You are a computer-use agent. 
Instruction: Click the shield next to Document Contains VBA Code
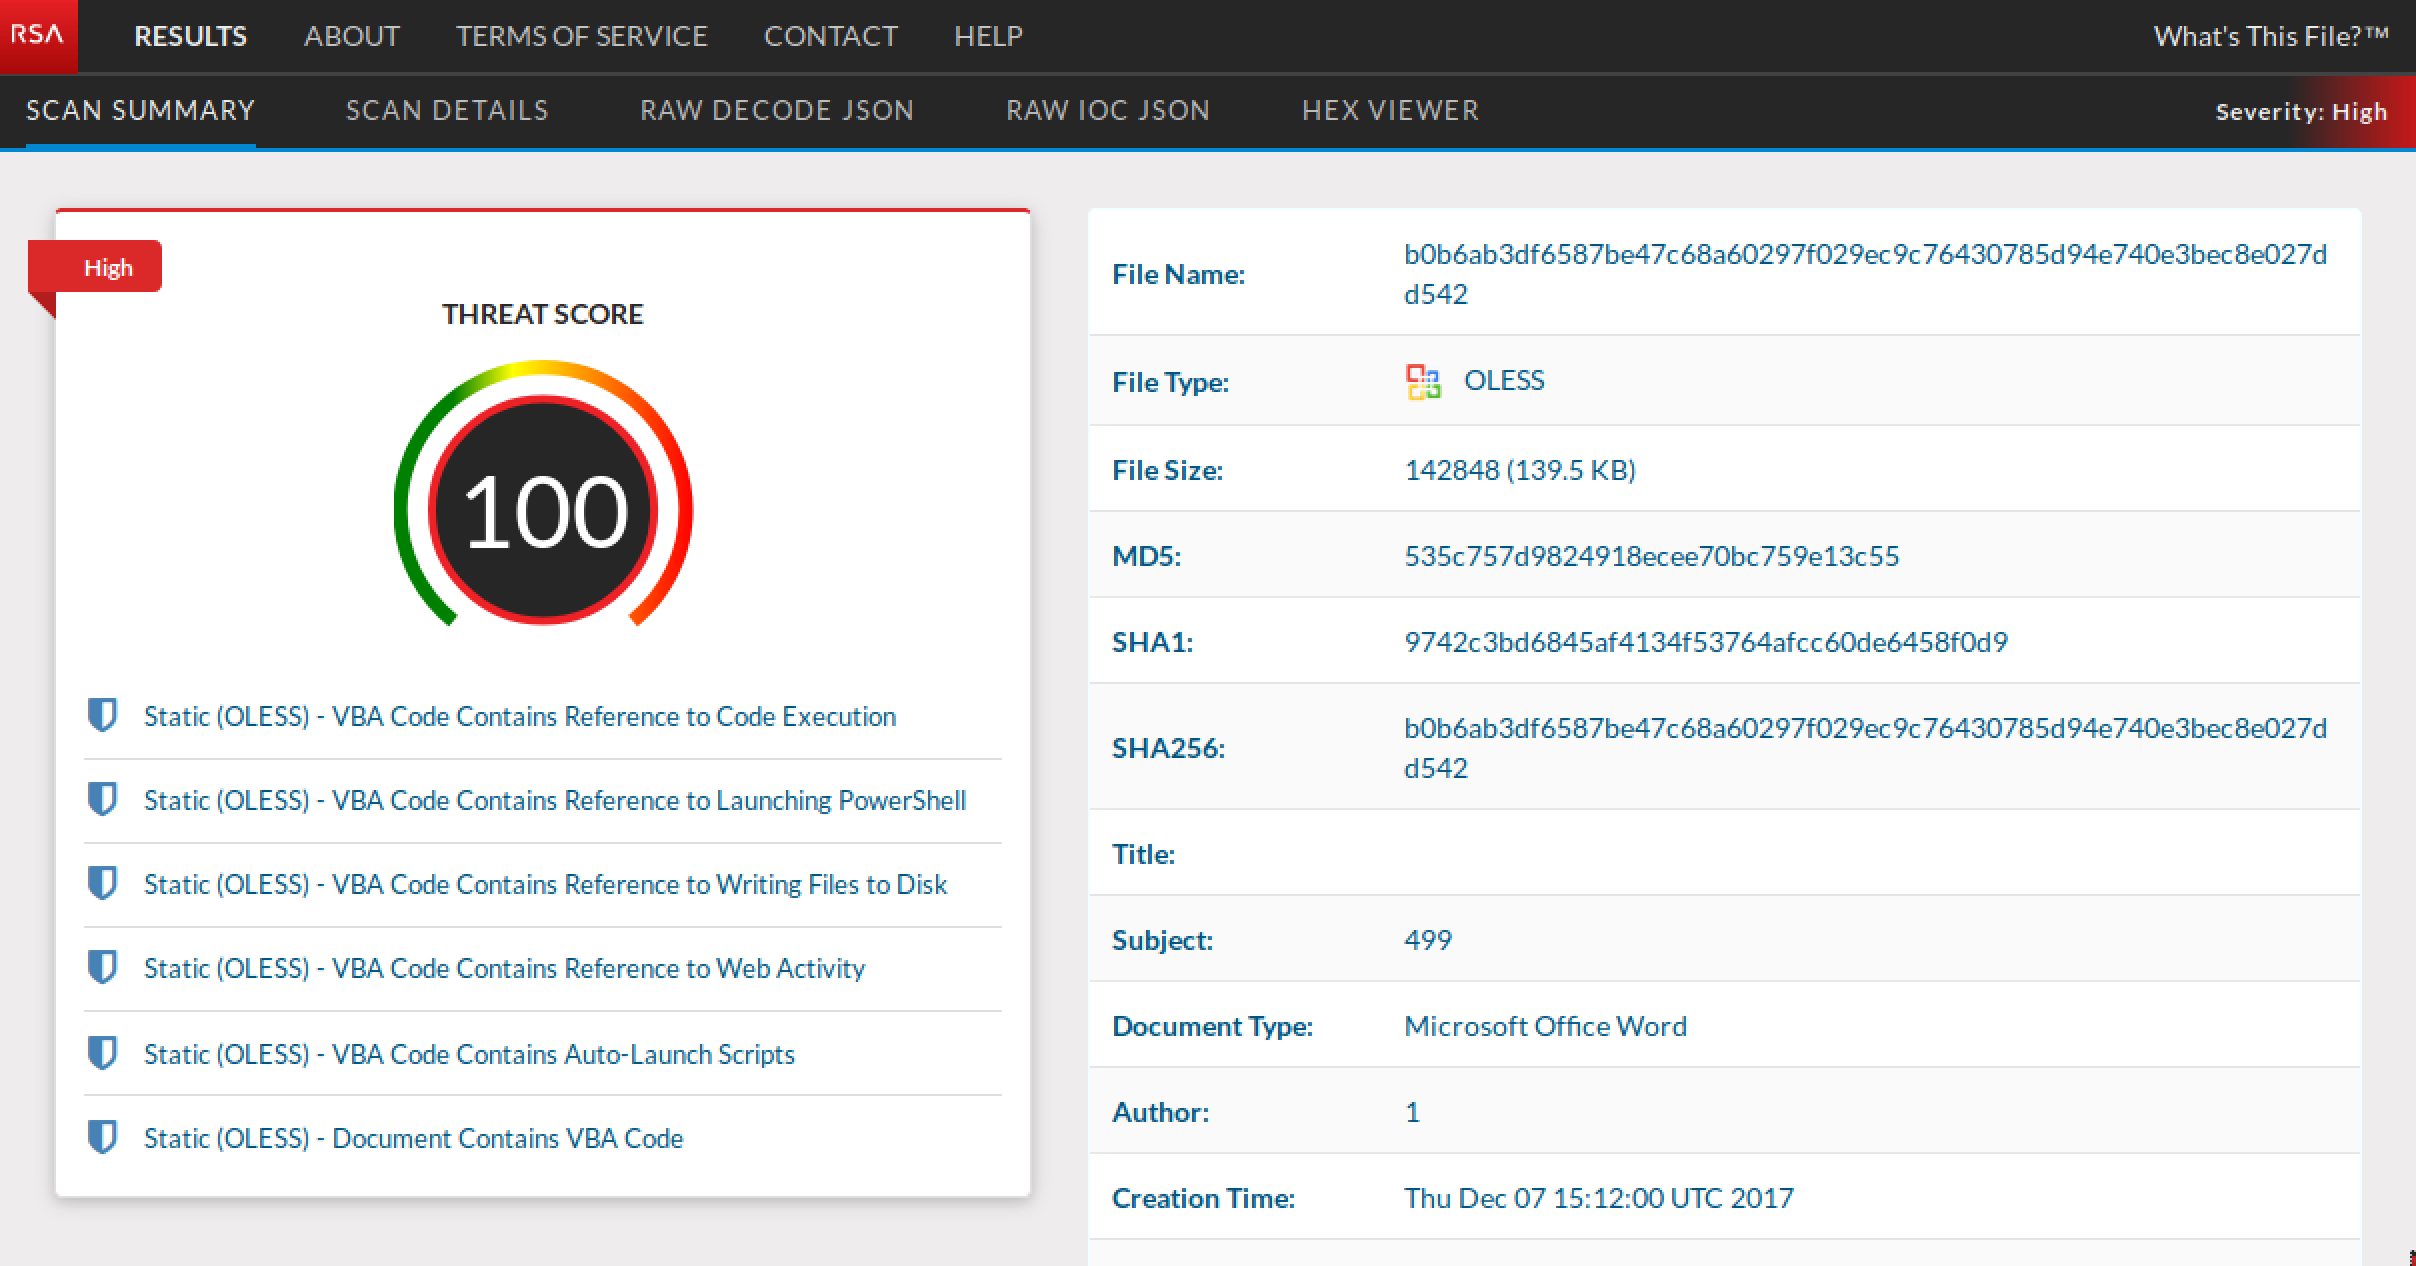103,1137
